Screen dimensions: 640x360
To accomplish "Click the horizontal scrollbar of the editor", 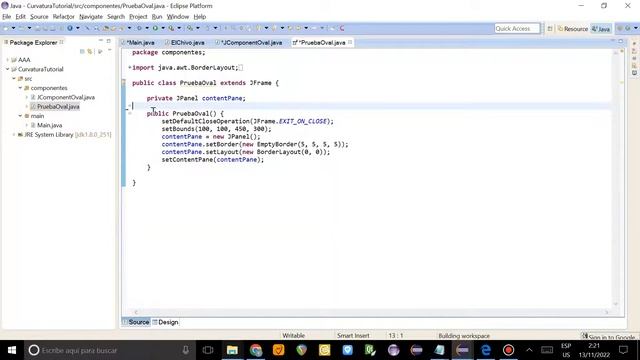I will (371, 312).
